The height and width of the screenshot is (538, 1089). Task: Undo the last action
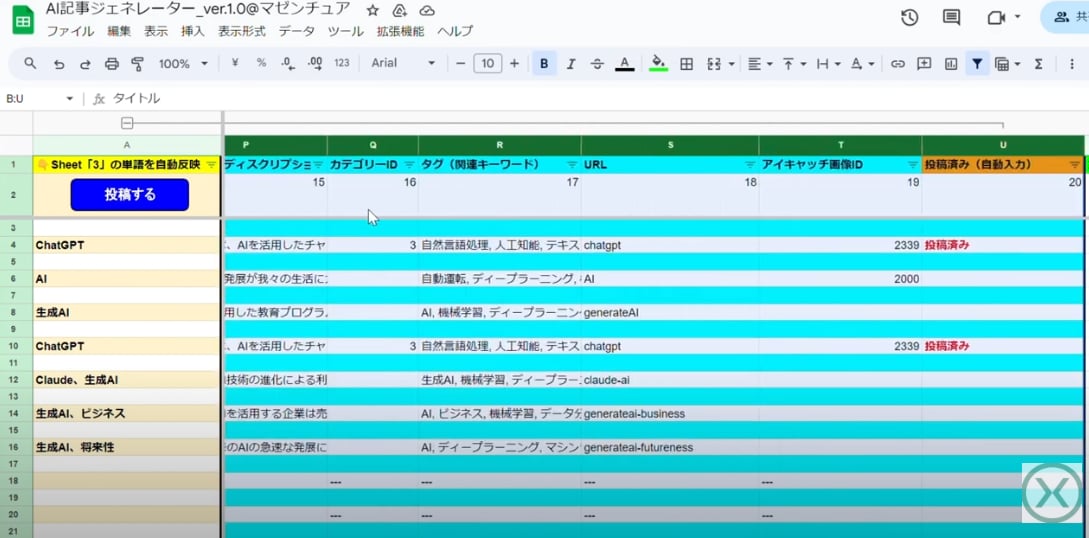point(59,64)
